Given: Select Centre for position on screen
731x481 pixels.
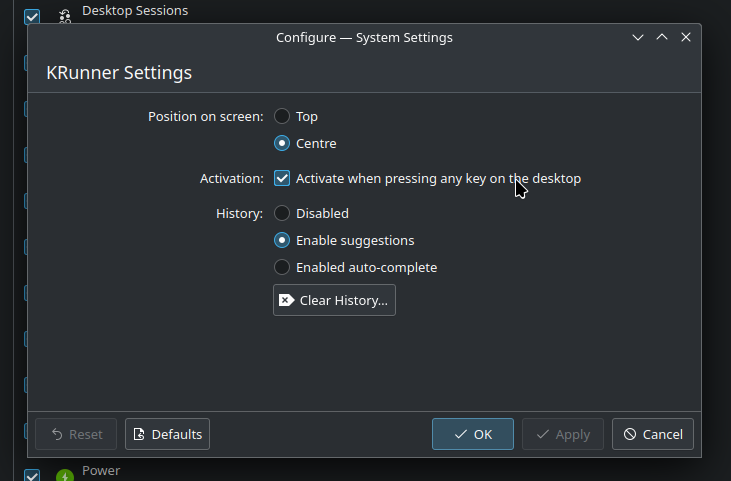Looking at the screenshot, I should [283, 143].
